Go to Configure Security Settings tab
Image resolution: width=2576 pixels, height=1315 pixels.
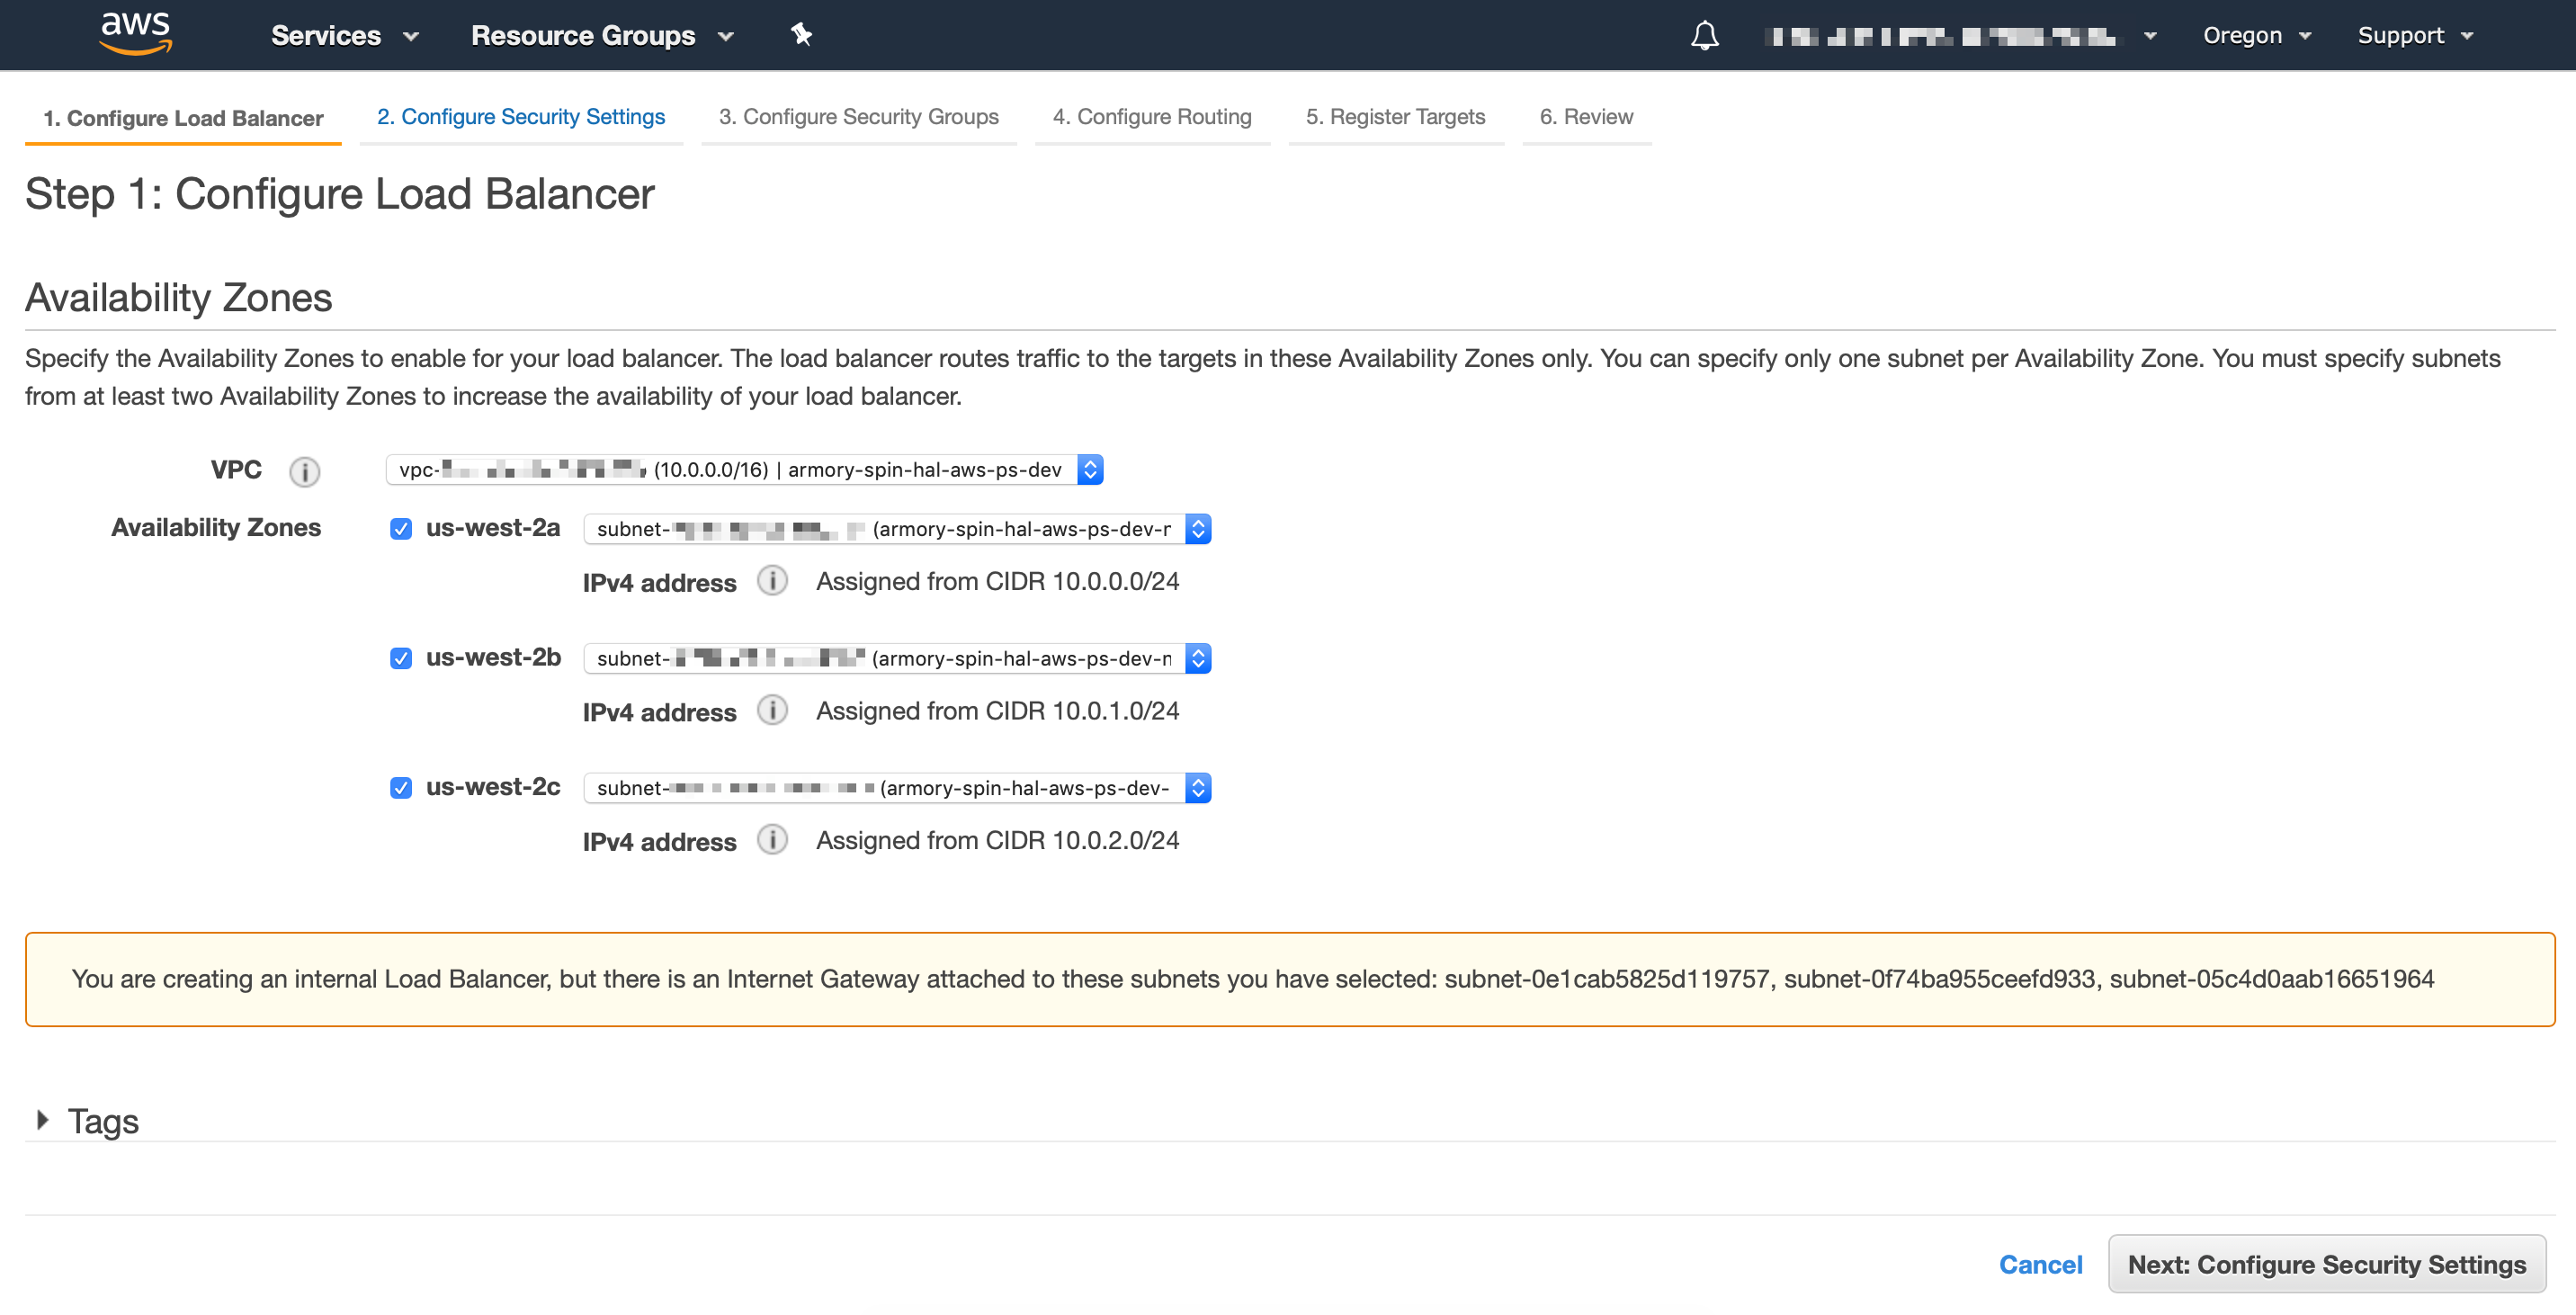[x=520, y=117]
